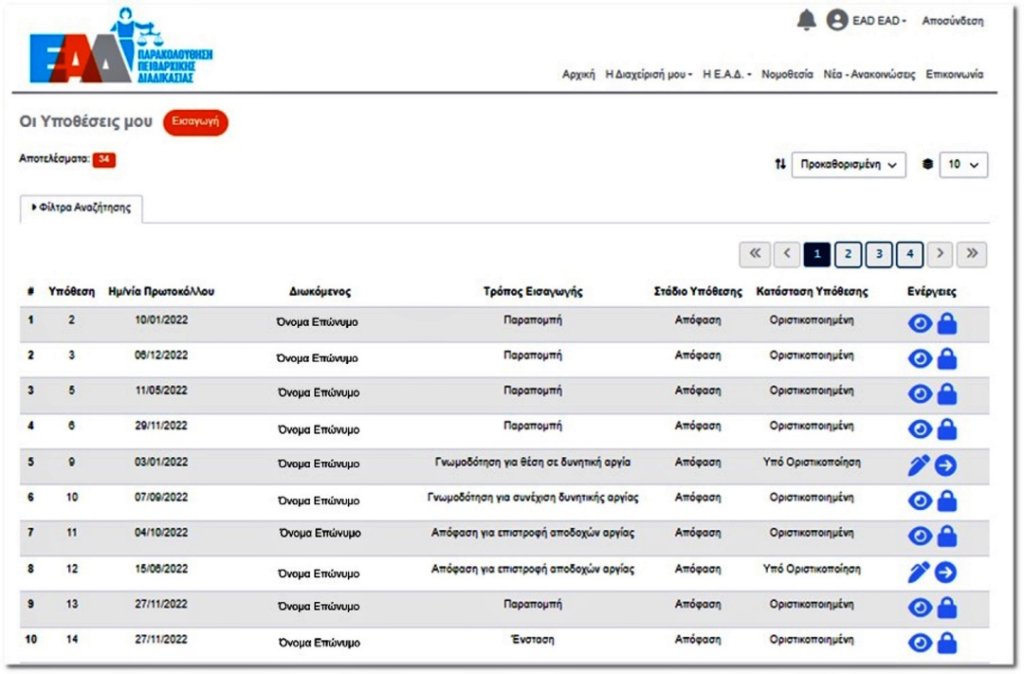Click the lock icon for case 14
This screenshot has width=1024, height=674.
pyautogui.click(x=946, y=643)
